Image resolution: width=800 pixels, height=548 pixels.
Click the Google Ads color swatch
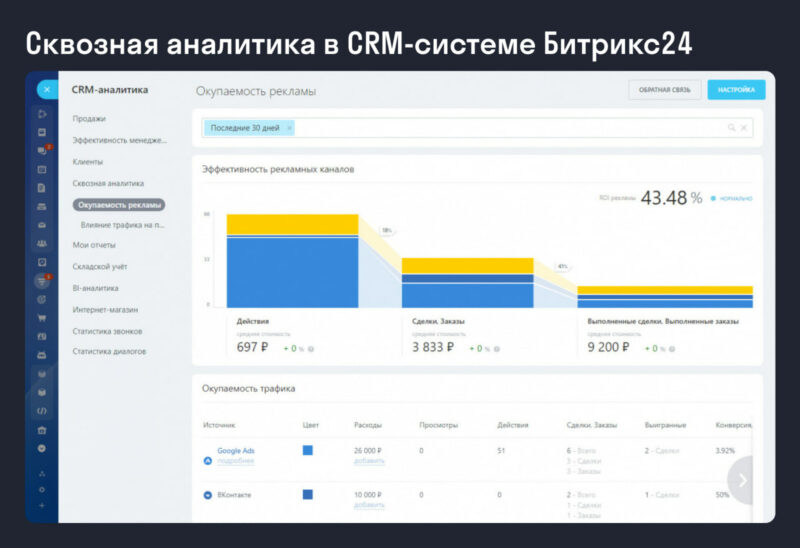(x=308, y=450)
